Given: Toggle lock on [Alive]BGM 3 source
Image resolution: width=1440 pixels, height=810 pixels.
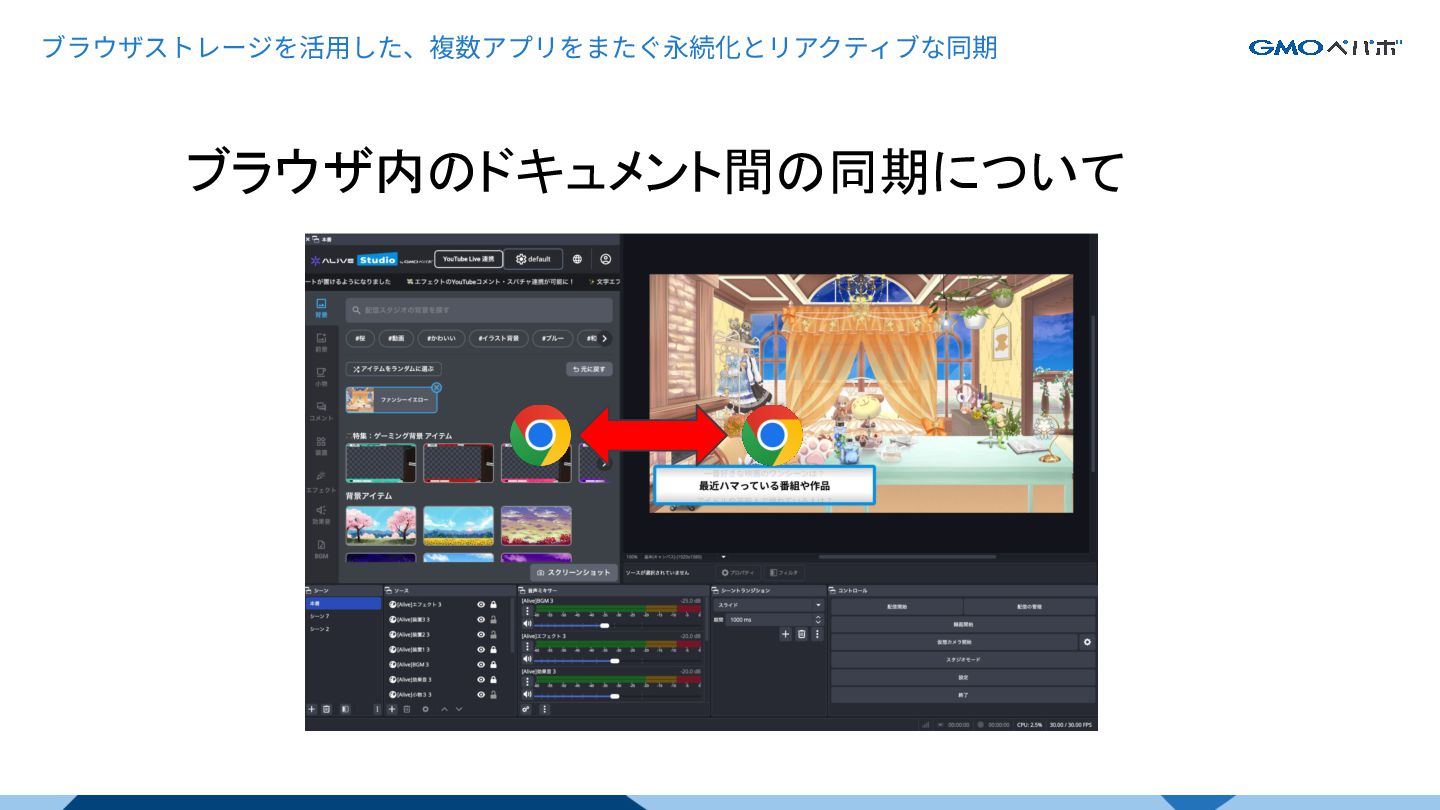Looking at the screenshot, I should coord(493,664).
